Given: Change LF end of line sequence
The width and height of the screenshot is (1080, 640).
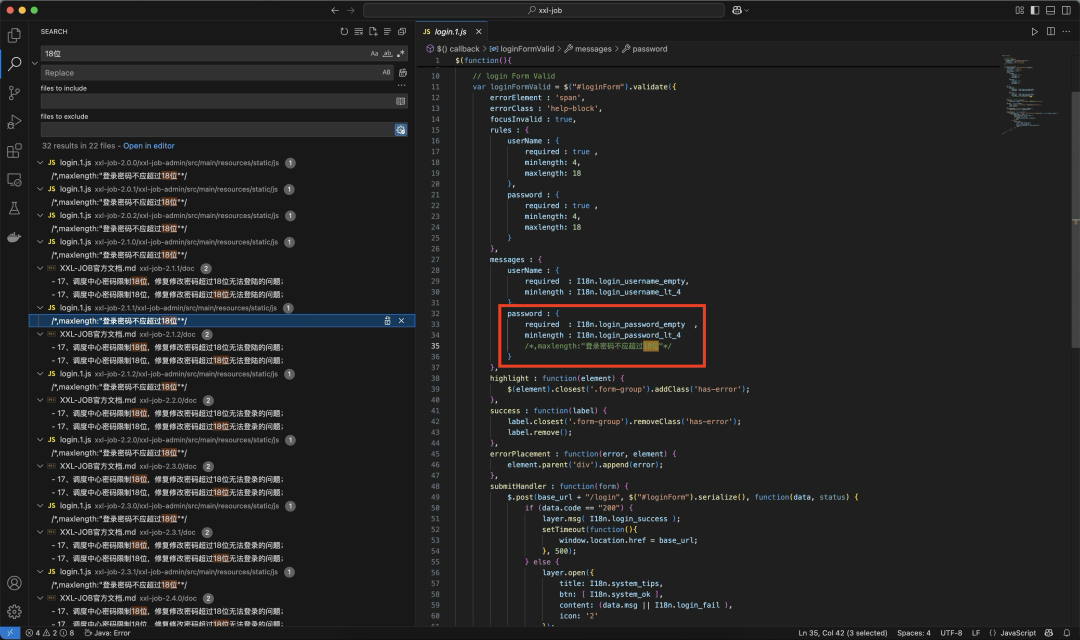Looking at the screenshot, I should click(975, 633).
